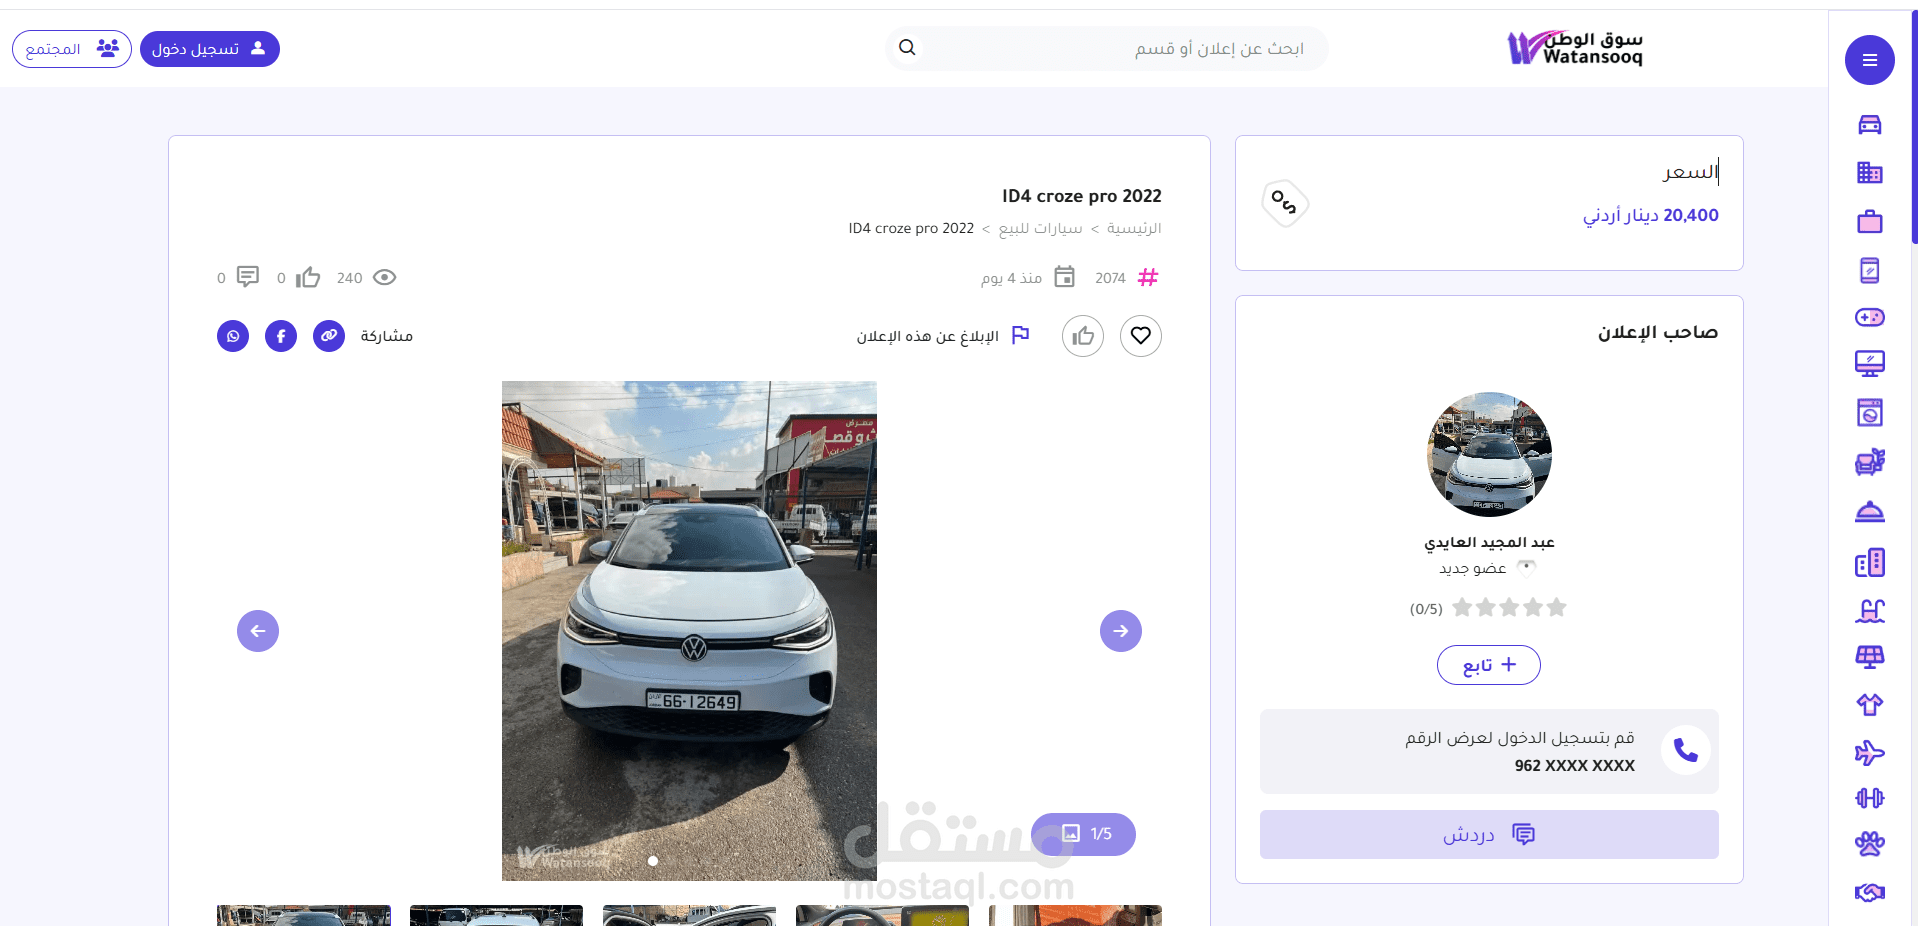The image size is (1918, 926).
Task: Open the jobs briefcase category icon
Action: pyautogui.click(x=1869, y=221)
